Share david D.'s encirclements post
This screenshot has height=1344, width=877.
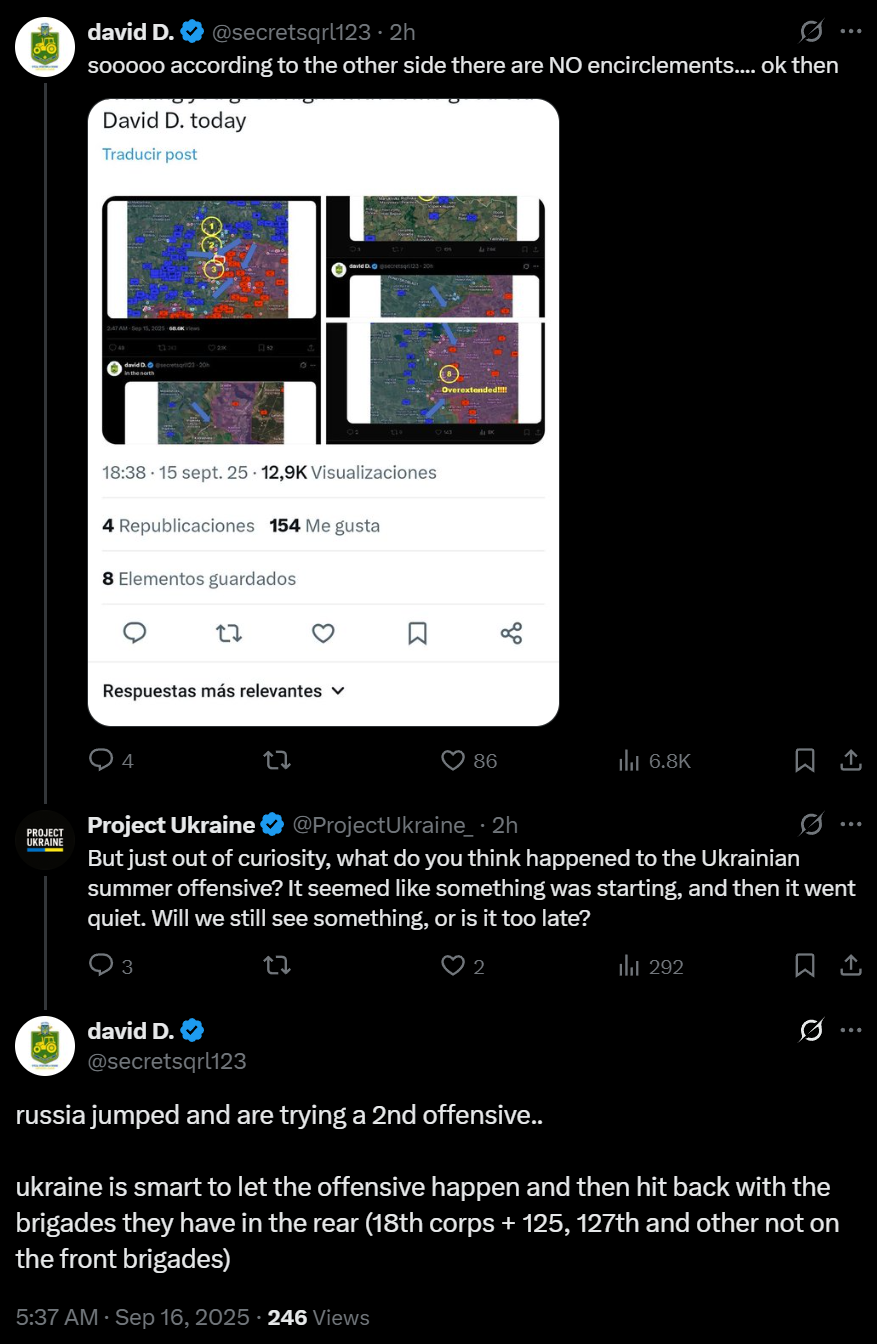tap(851, 761)
